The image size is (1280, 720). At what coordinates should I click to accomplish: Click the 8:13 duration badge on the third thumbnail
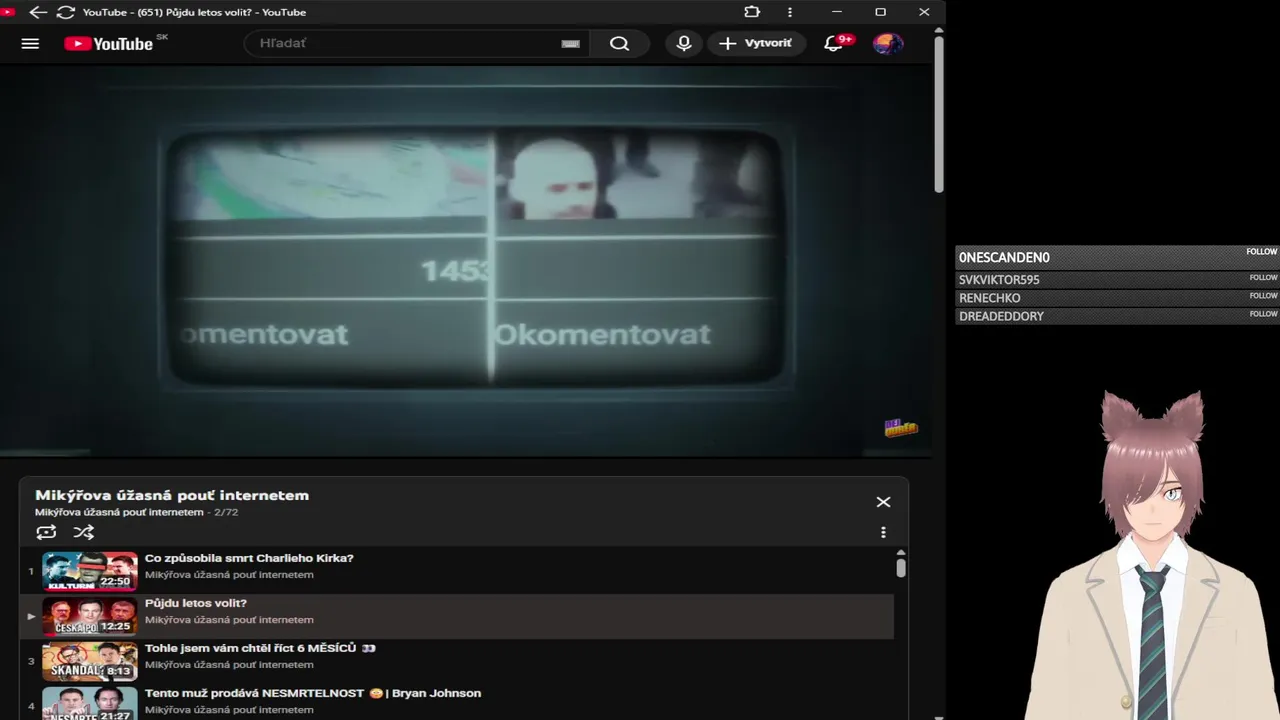(118, 671)
